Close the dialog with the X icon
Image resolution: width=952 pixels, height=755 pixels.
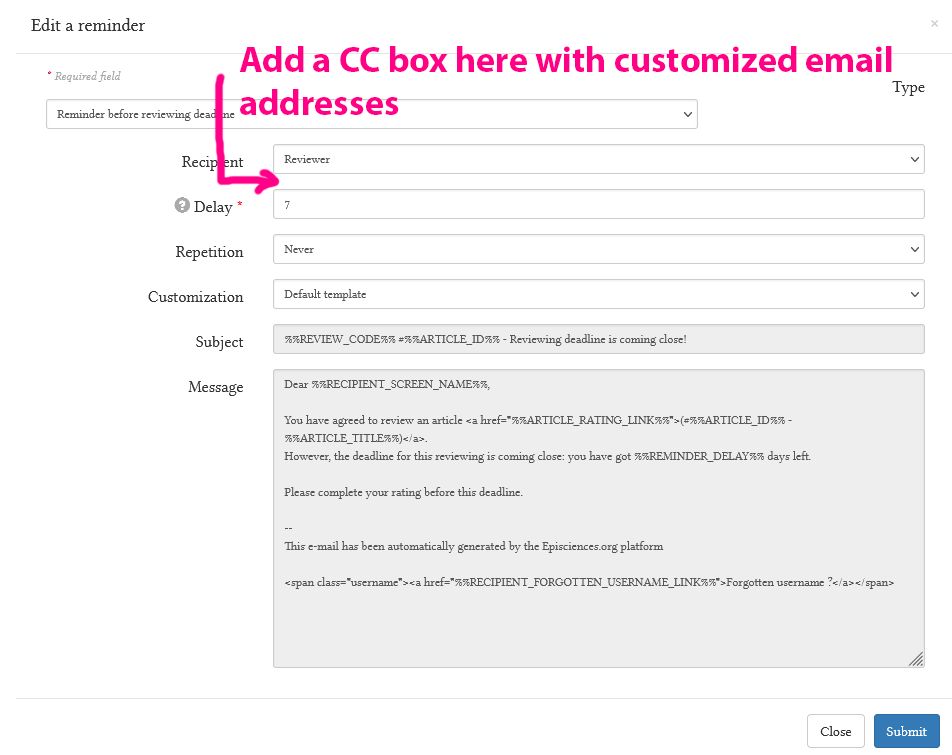[x=934, y=24]
